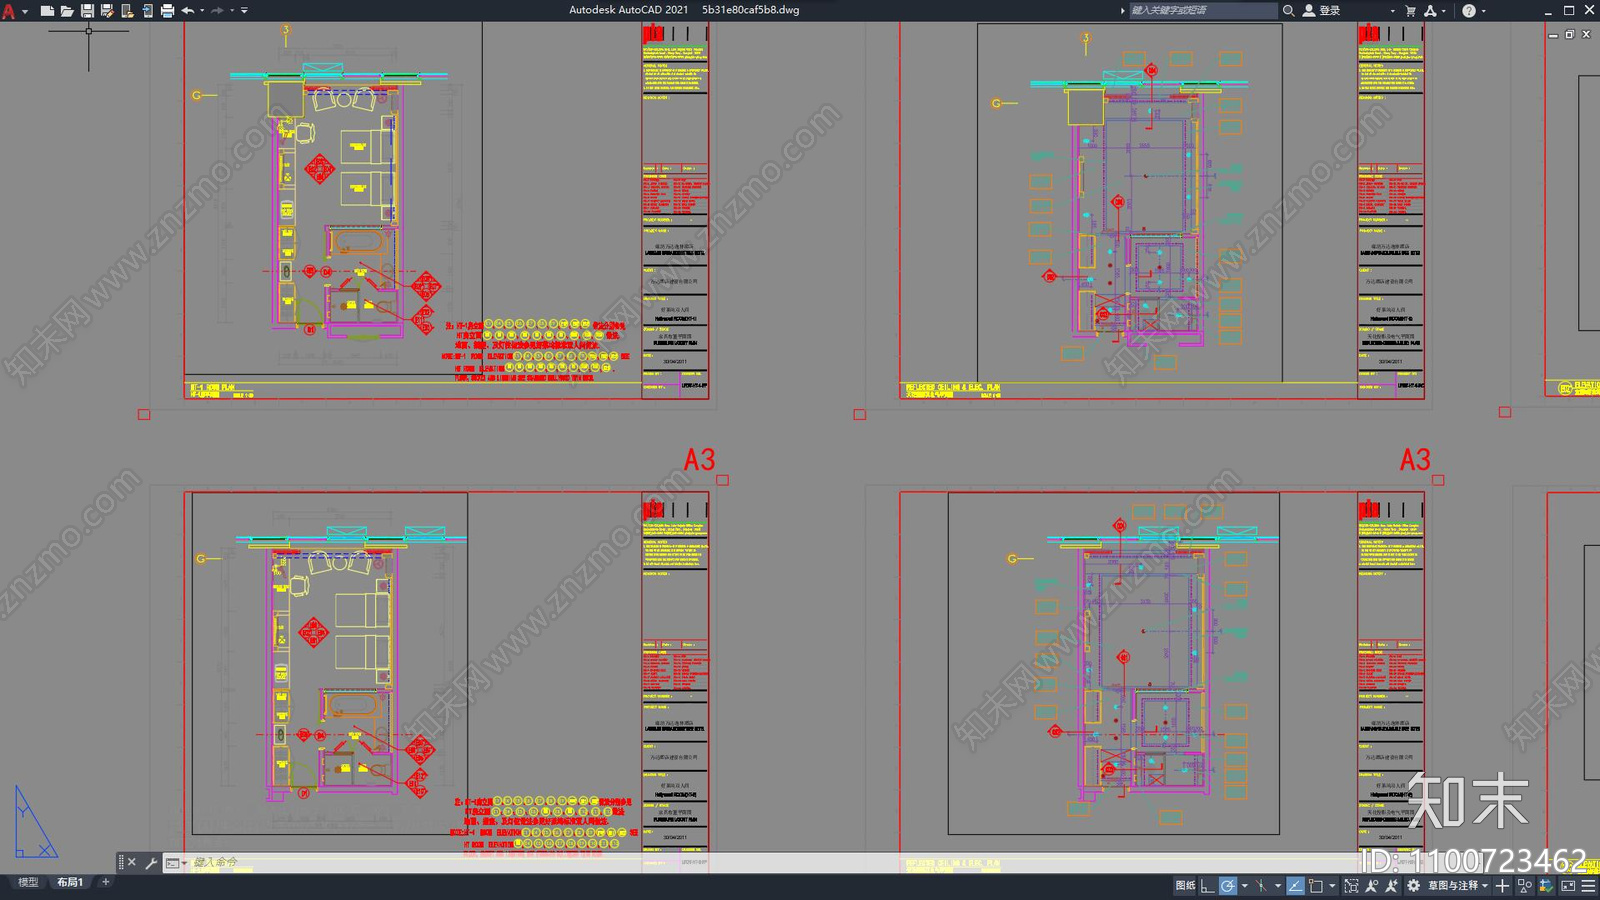This screenshot has height=900, width=1600.
Task: Expand the Quick Access Toolbar customize arrow
Action: click(244, 11)
